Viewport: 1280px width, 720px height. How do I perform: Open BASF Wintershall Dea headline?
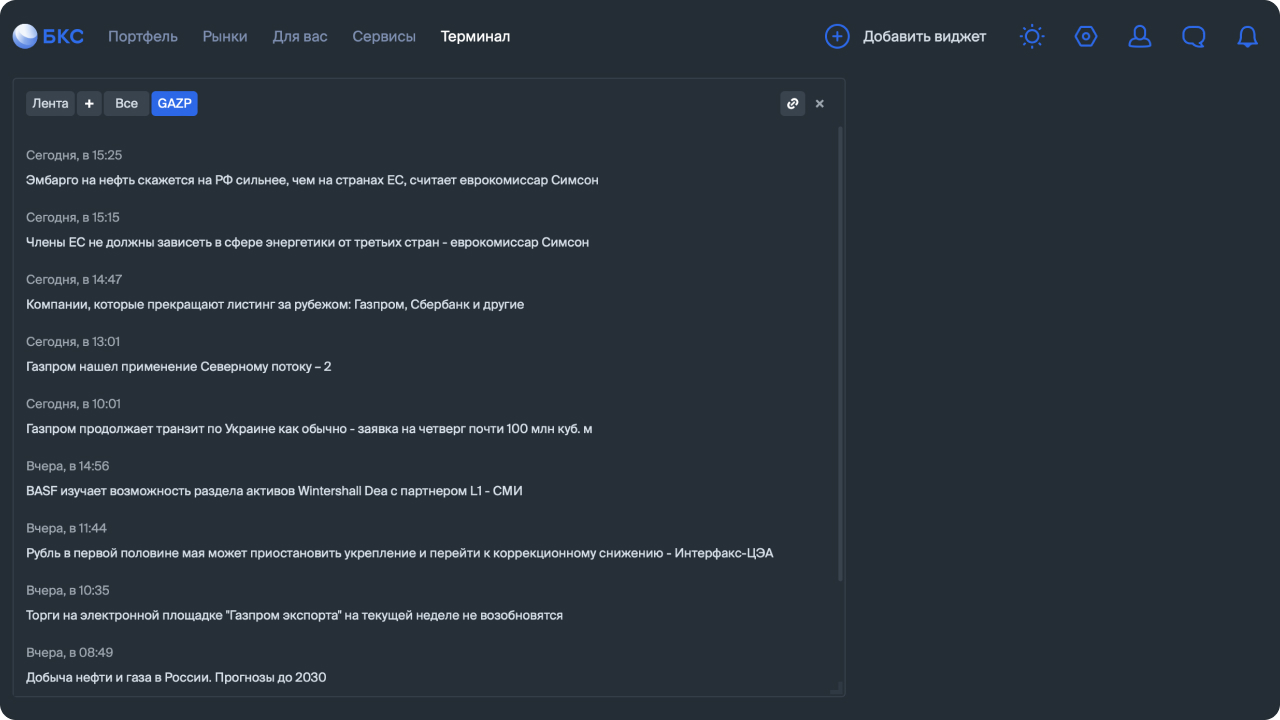[x=274, y=491]
